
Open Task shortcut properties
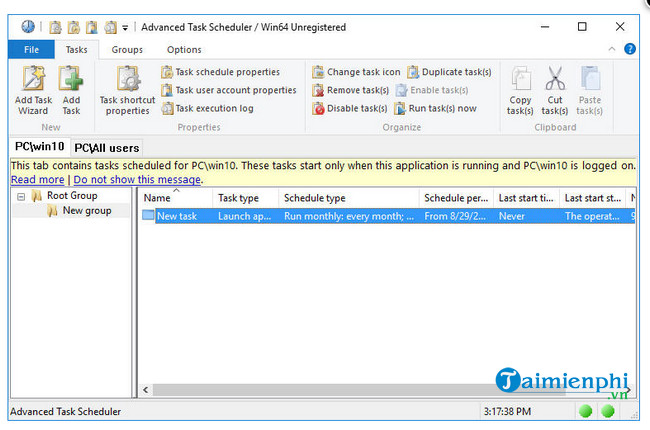point(127,90)
